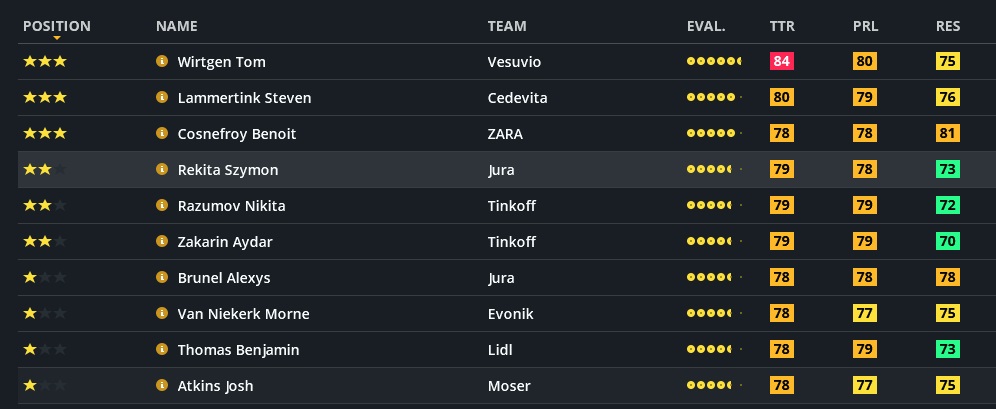The height and width of the screenshot is (409, 996).
Task: Click info icon for Cosnefroy Benoit
Action: pyautogui.click(x=161, y=134)
